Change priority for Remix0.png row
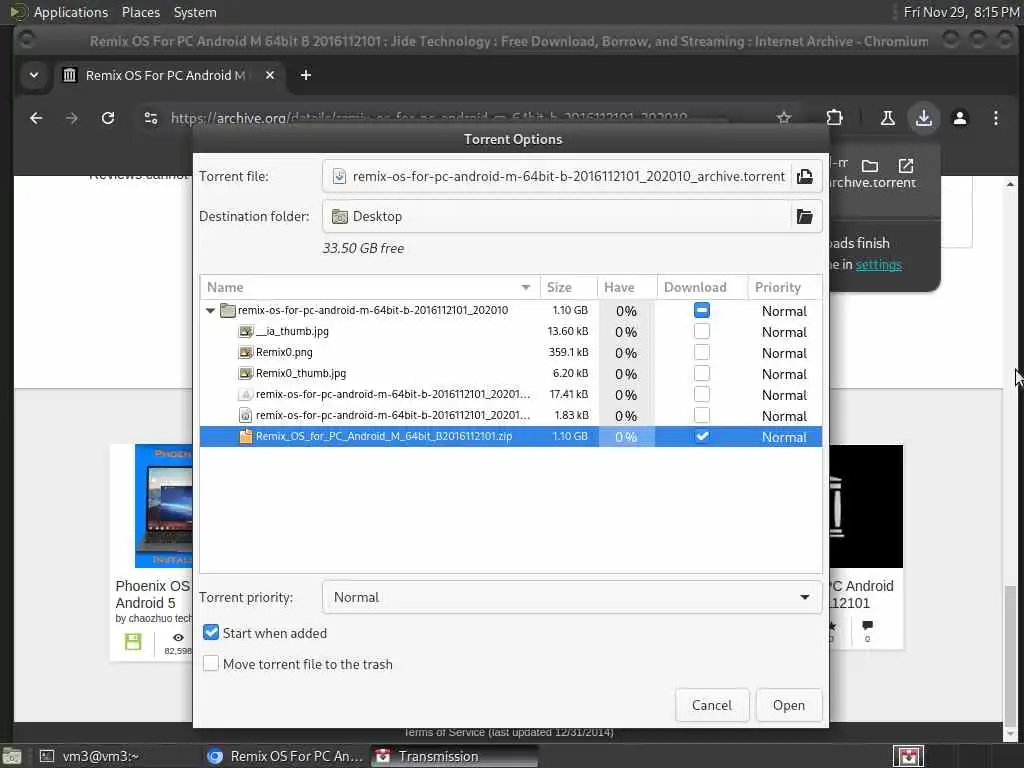Screen dimensions: 1024x768 point(784,353)
